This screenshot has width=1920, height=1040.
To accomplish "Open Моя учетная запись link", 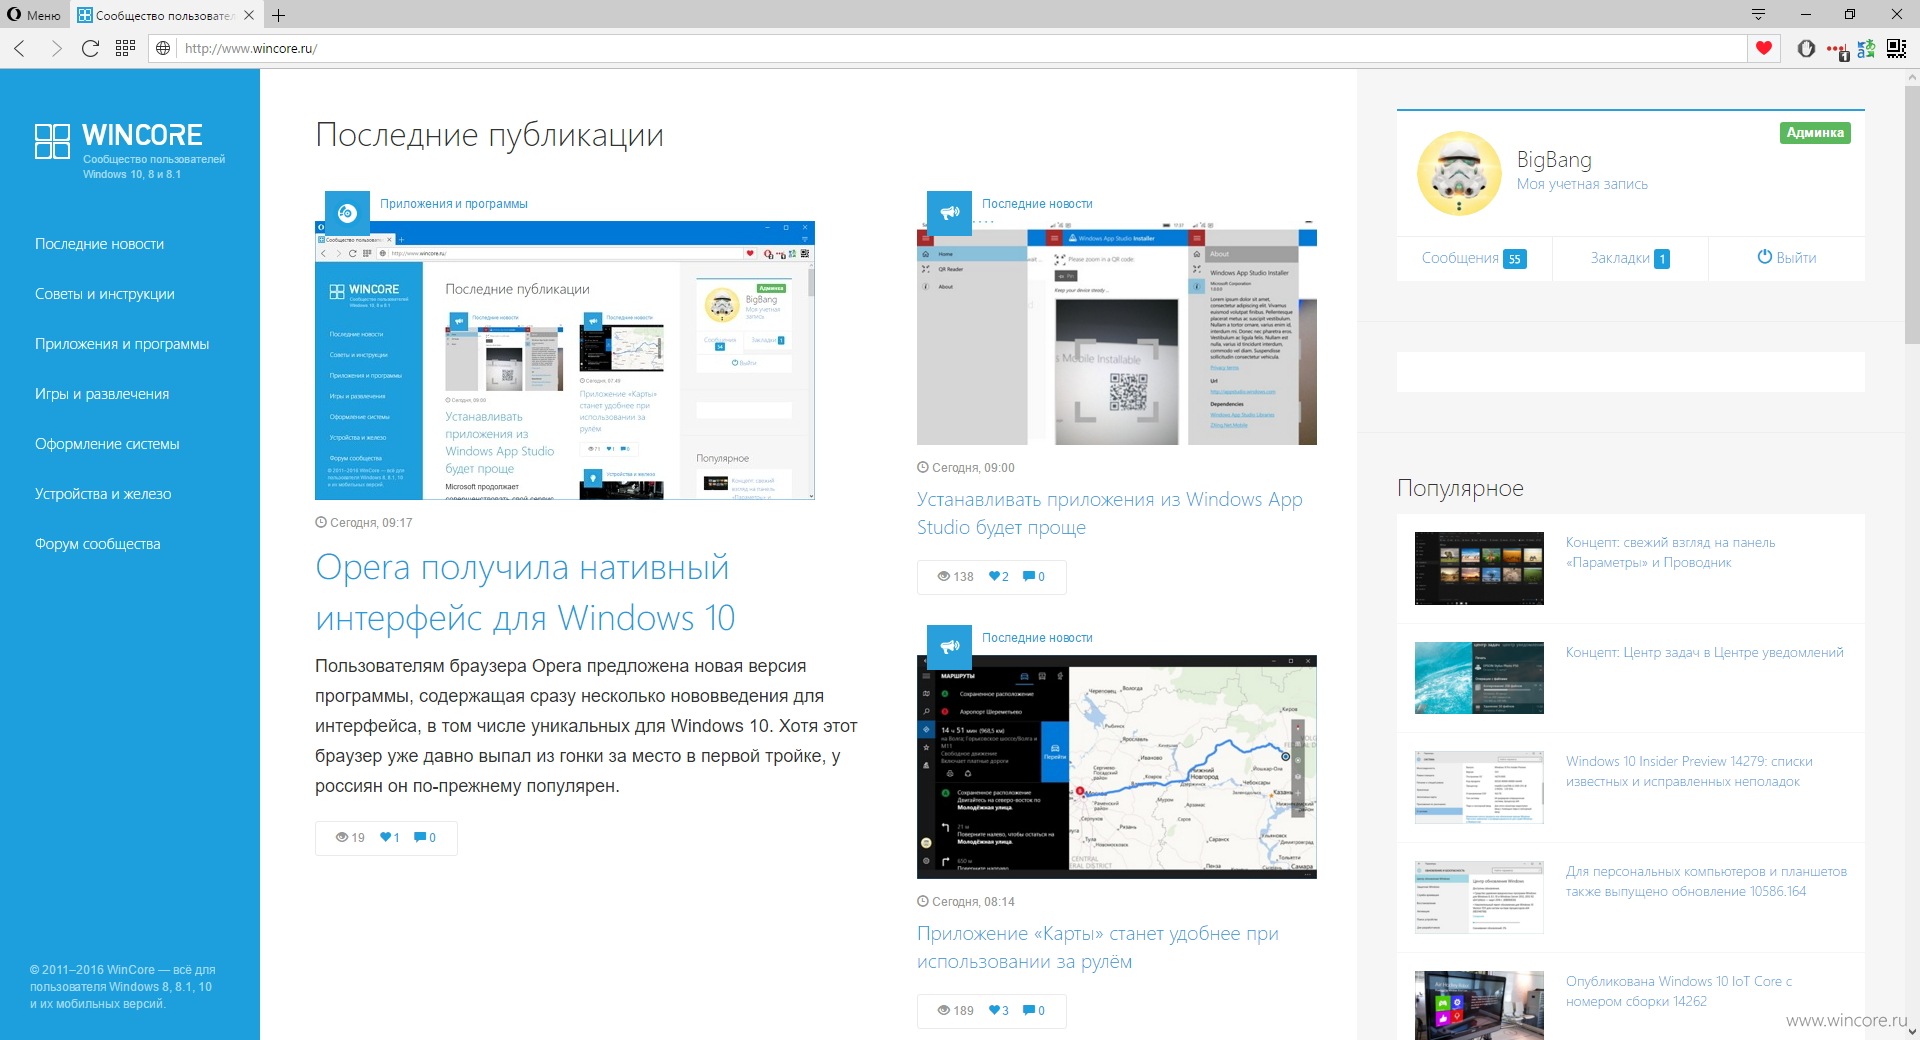I will 1582,184.
